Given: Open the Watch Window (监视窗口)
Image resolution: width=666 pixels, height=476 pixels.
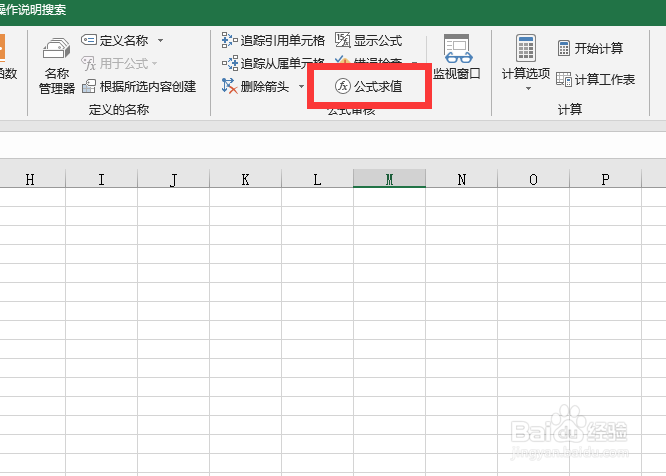Looking at the screenshot, I should click(x=457, y=57).
